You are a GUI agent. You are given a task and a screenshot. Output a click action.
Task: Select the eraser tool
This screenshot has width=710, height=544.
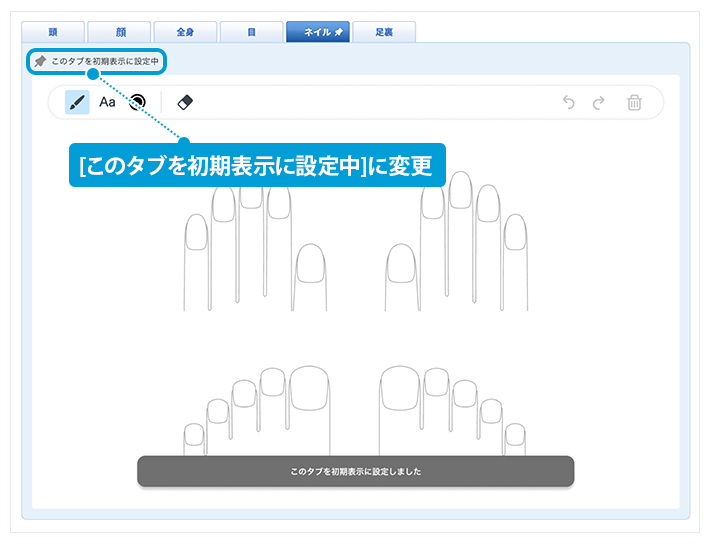pos(184,102)
